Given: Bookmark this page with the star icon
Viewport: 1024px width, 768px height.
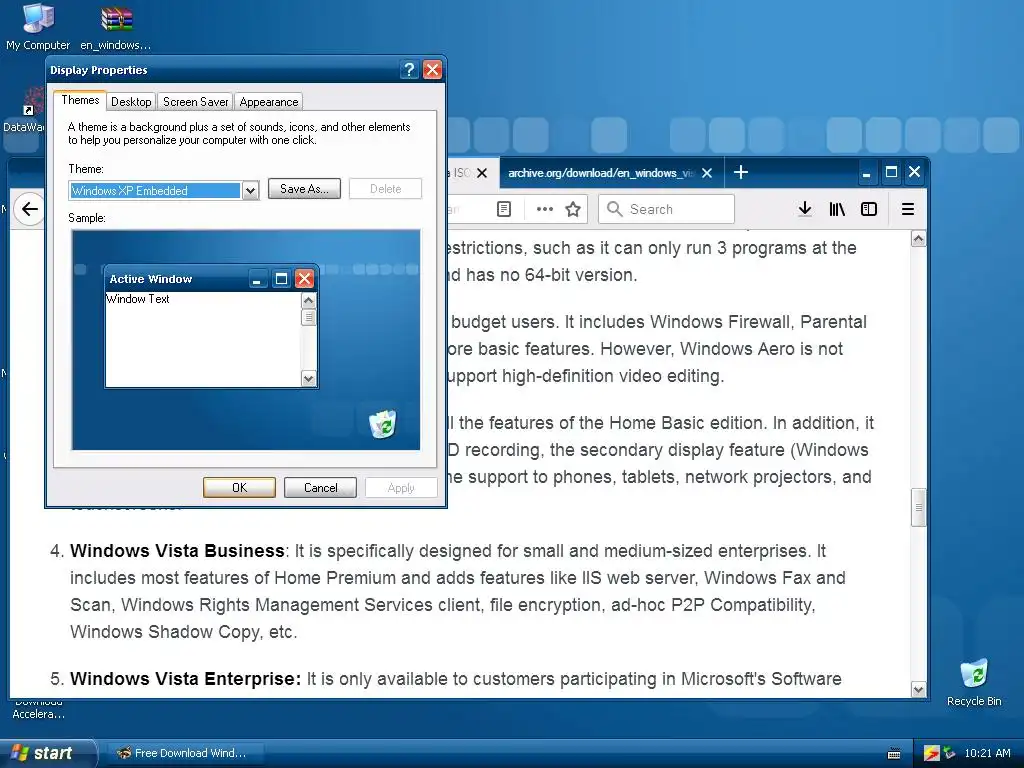Looking at the screenshot, I should click(573, 209).
